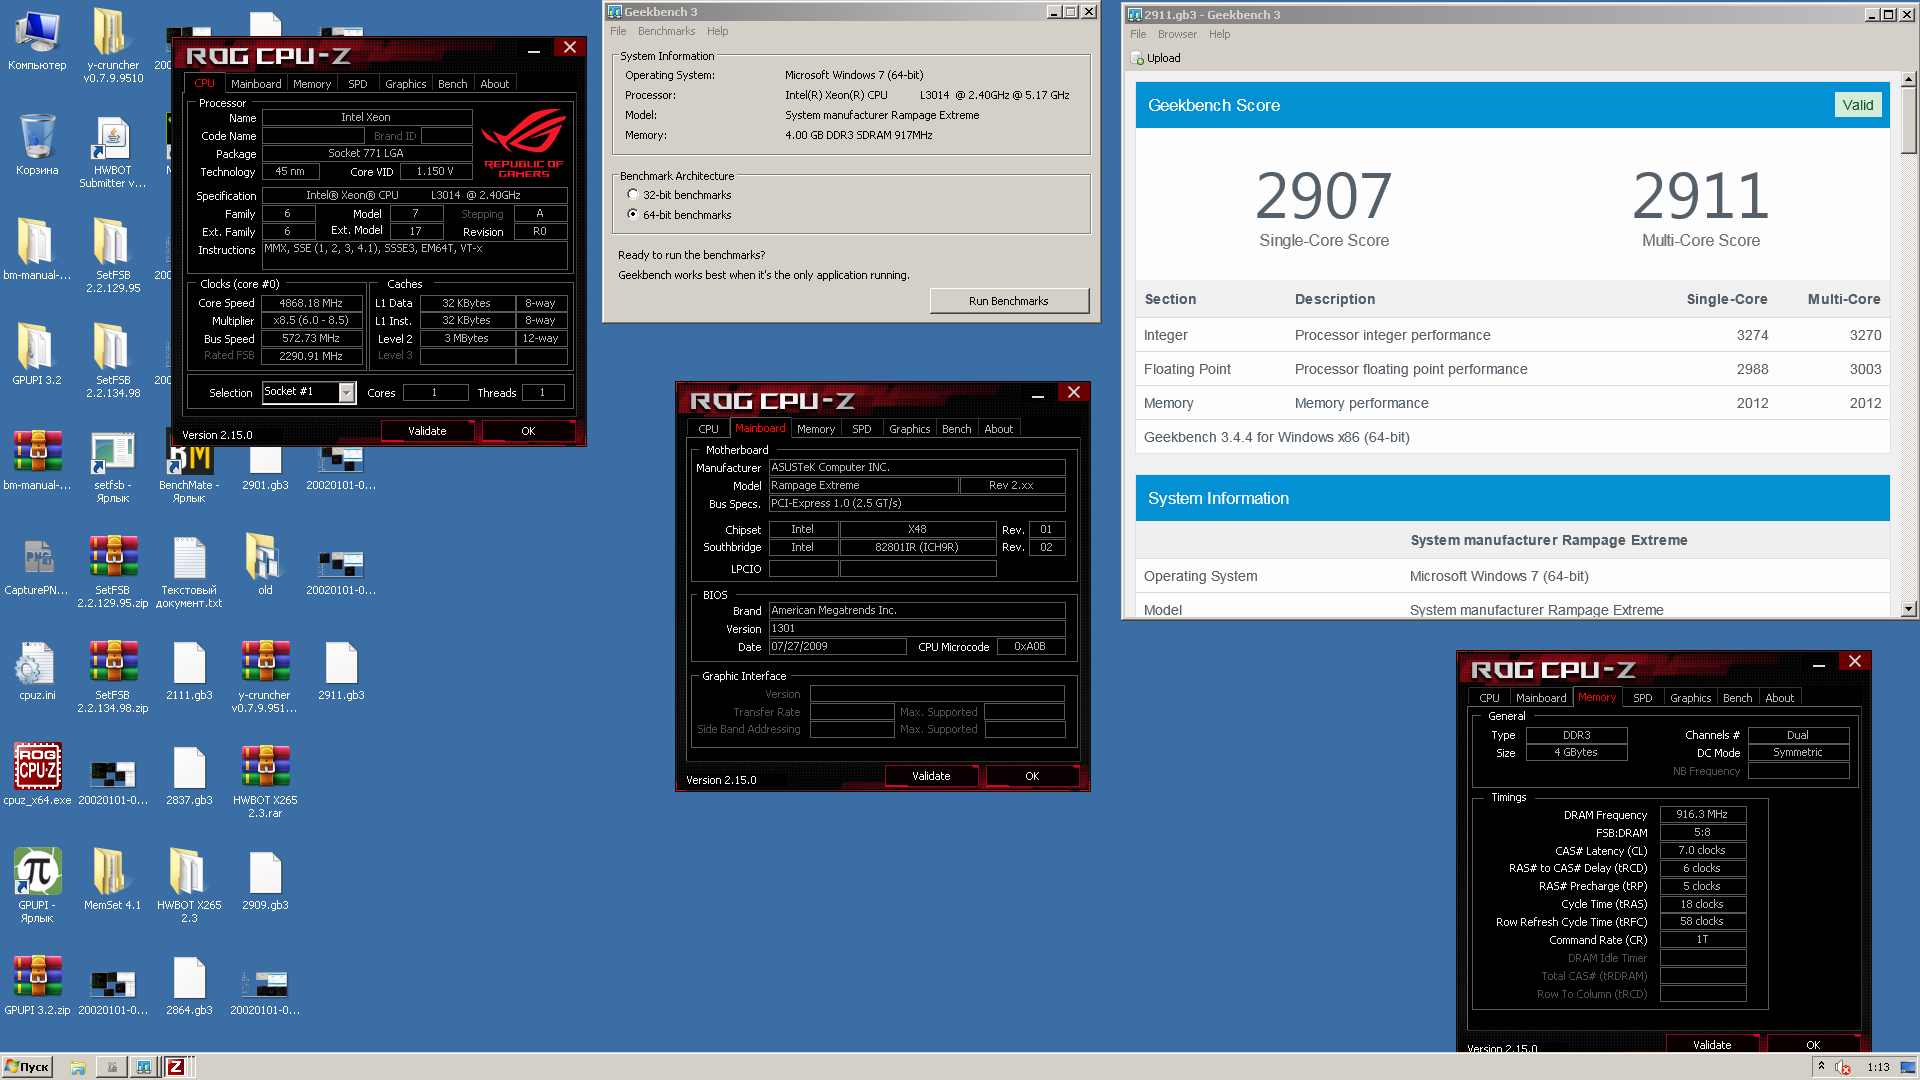The width and height of the screenshot is (1920, 1080).
Task: Open the 2911.gb3 desktop file icon
Action: (x=341, y=670)
